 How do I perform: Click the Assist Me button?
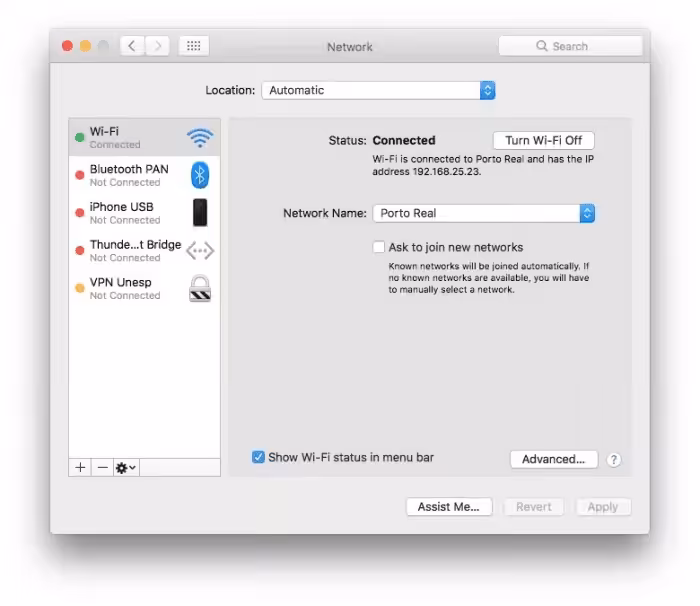point(449,507)
